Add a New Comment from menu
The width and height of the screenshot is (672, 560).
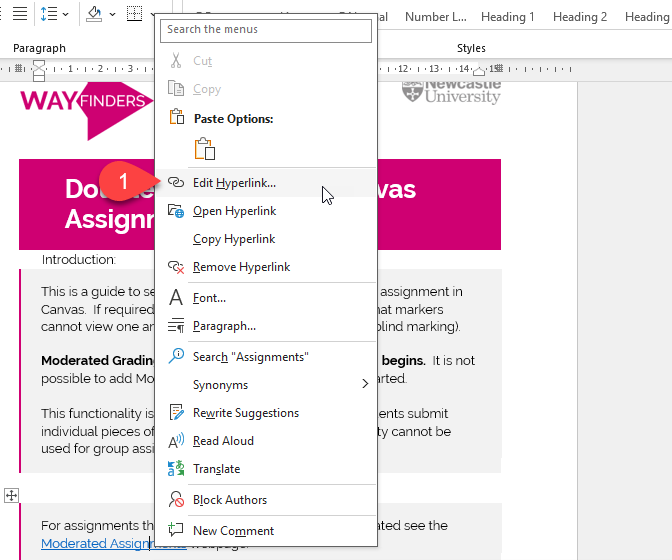click(233, 531)
